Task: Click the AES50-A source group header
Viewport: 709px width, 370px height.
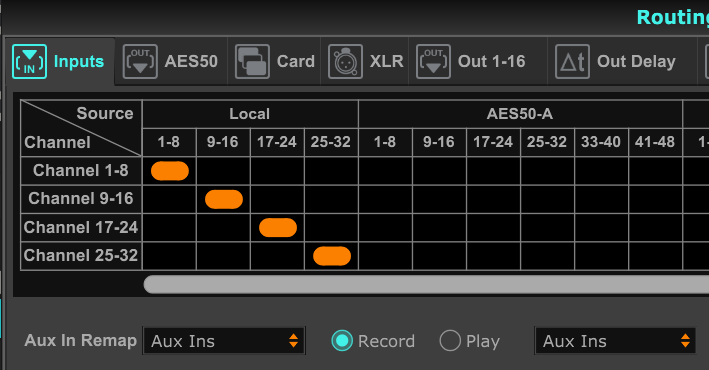Action: [520, 114]
